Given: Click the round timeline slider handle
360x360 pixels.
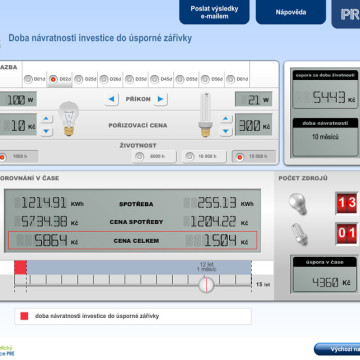Looking at the screenshot, I should [206, 285].
